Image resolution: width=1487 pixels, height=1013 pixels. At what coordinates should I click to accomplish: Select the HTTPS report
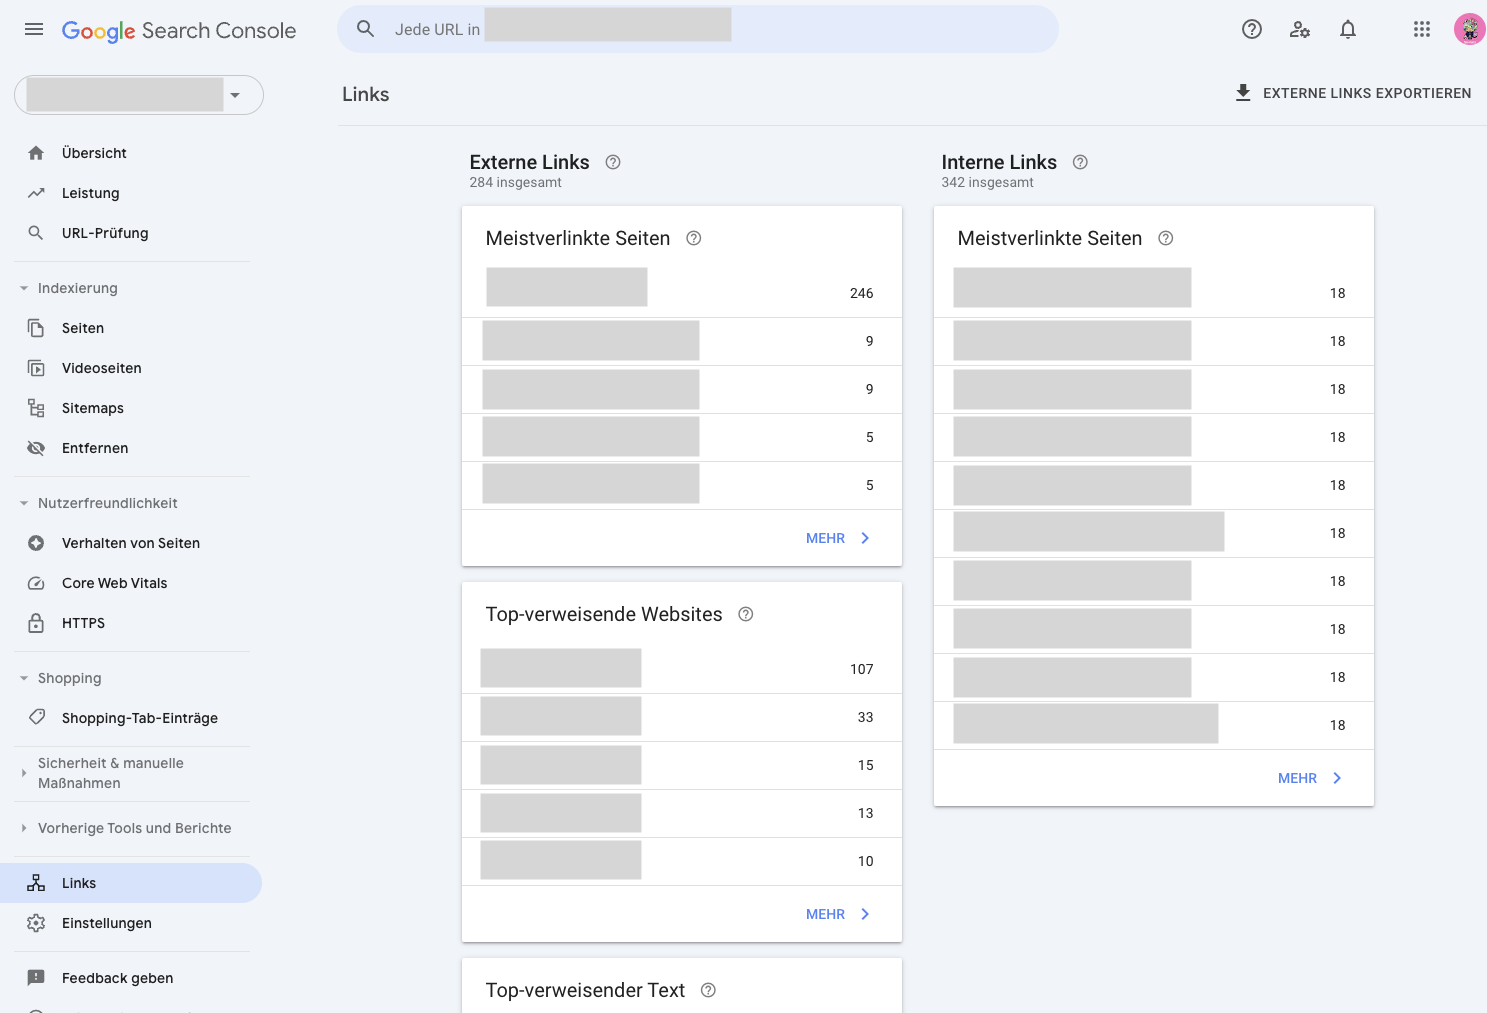(x=83, y=622)
